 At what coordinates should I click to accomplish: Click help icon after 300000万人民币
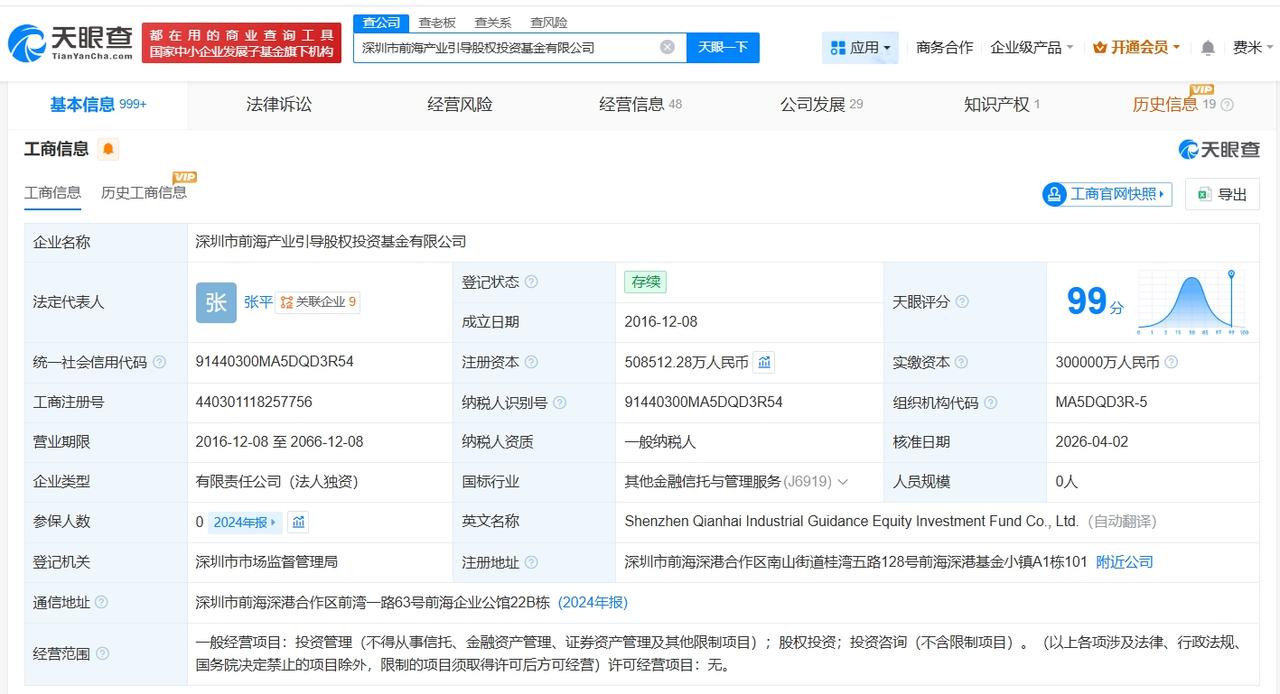pyautogui.click(x=1171, y=362)
